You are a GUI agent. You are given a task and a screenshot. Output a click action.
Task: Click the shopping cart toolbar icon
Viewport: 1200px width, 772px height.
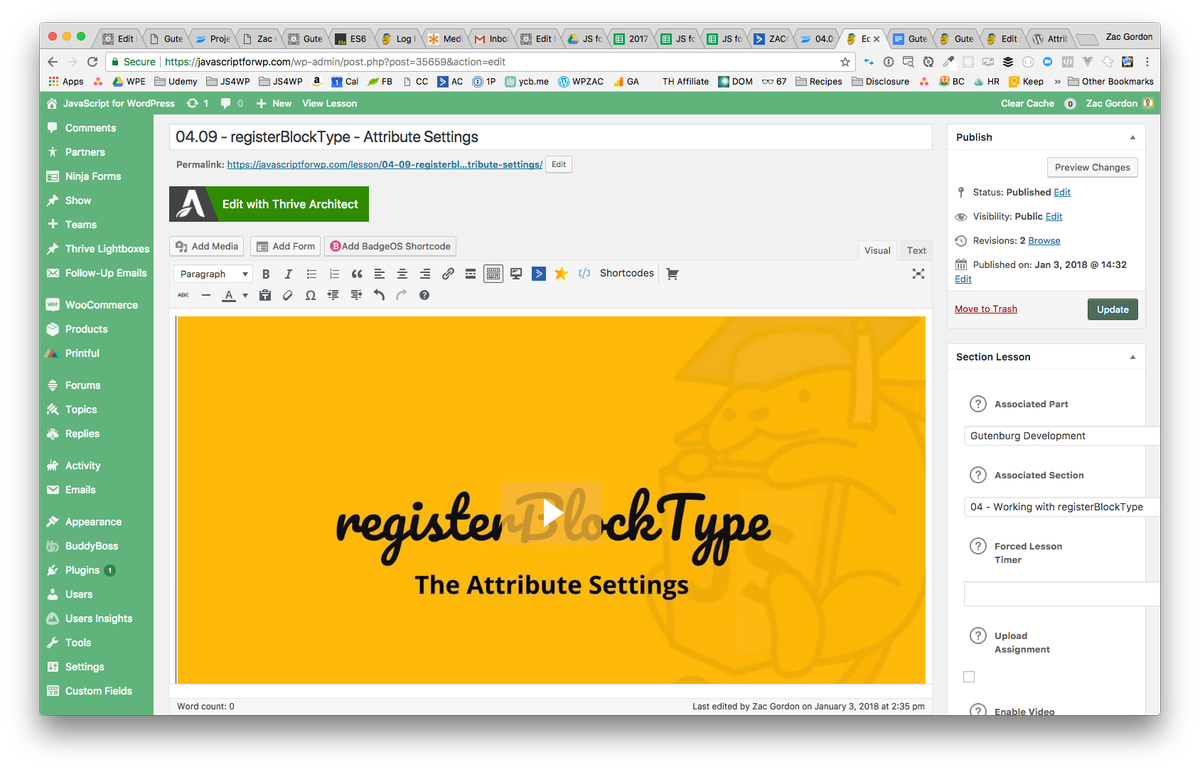(672, 274)
